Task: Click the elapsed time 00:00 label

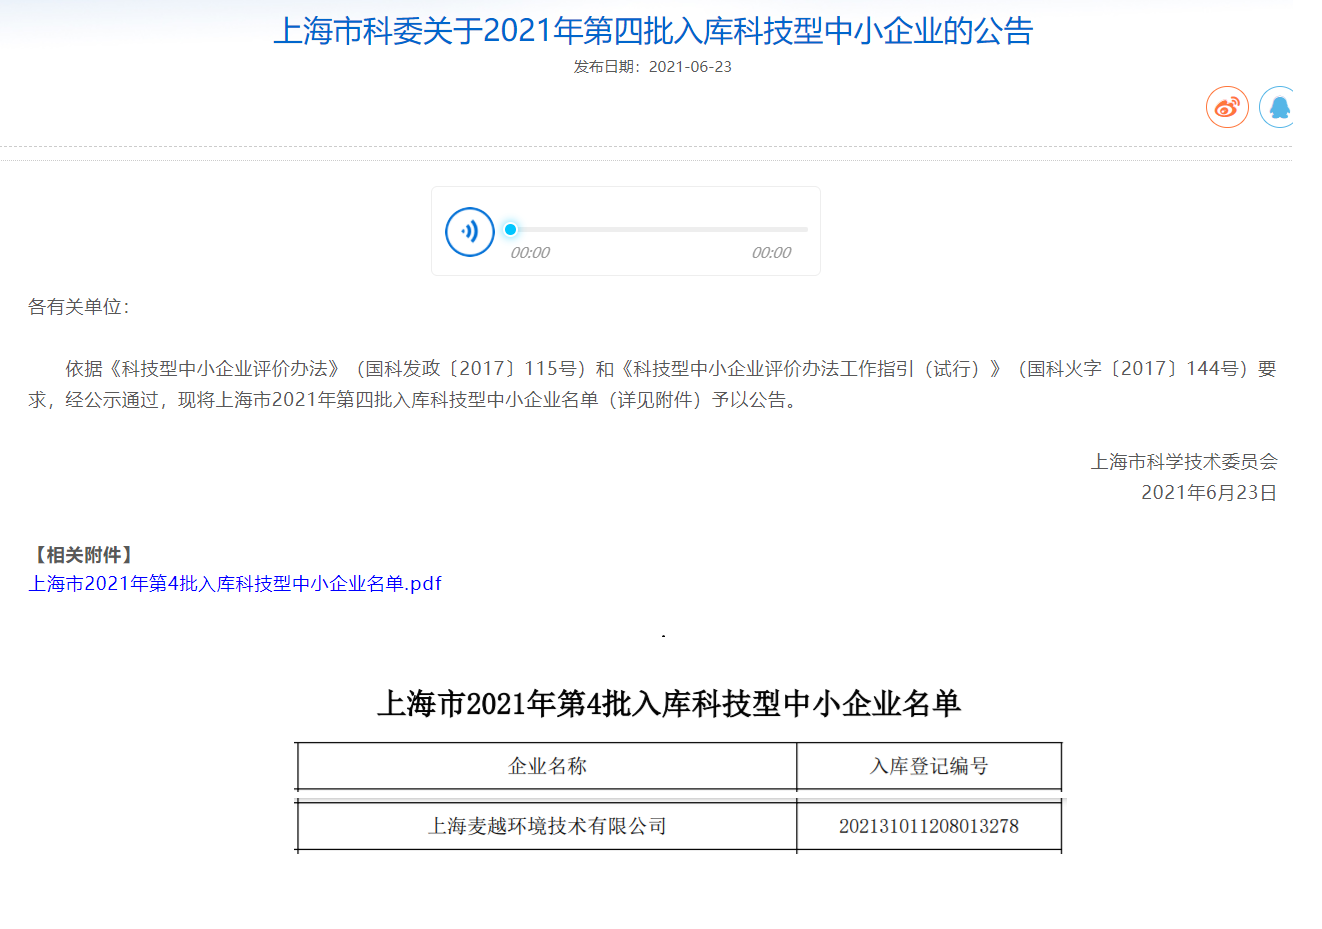Action: click(x=530, y=253)
